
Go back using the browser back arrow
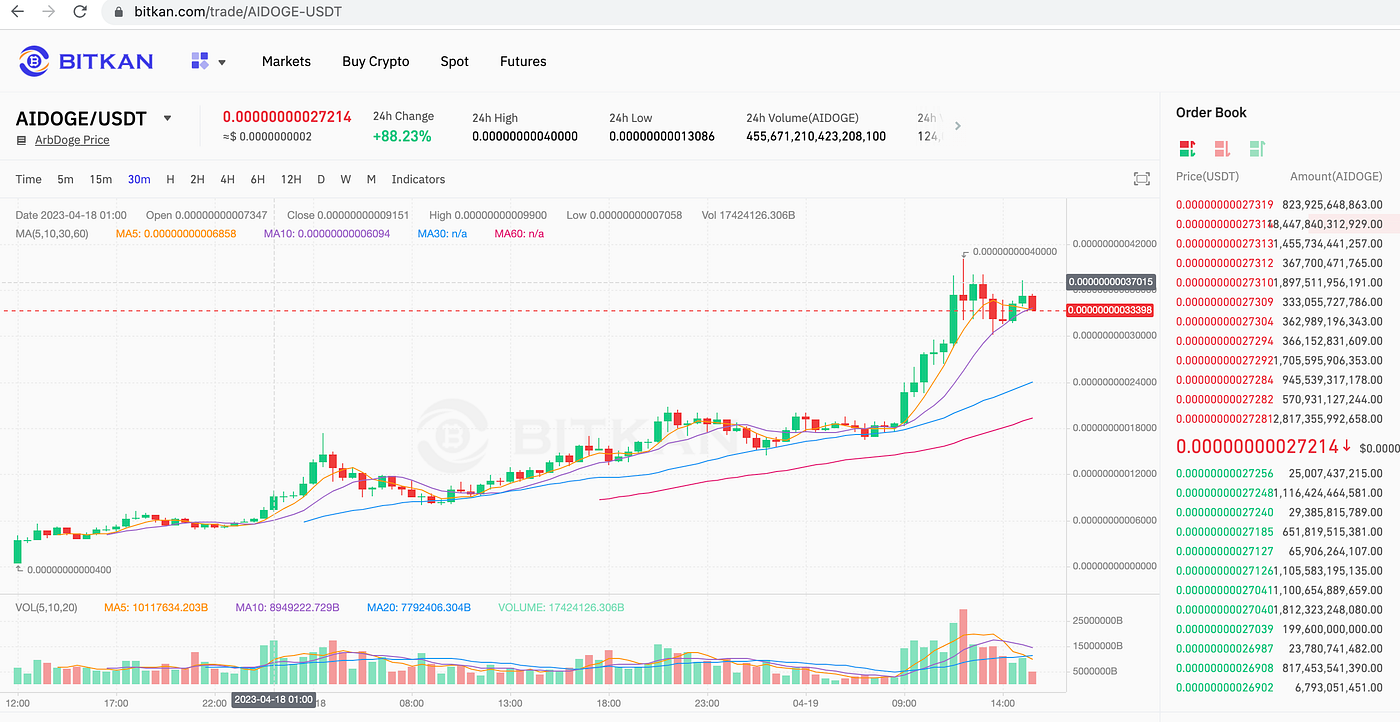pos(18,12)
